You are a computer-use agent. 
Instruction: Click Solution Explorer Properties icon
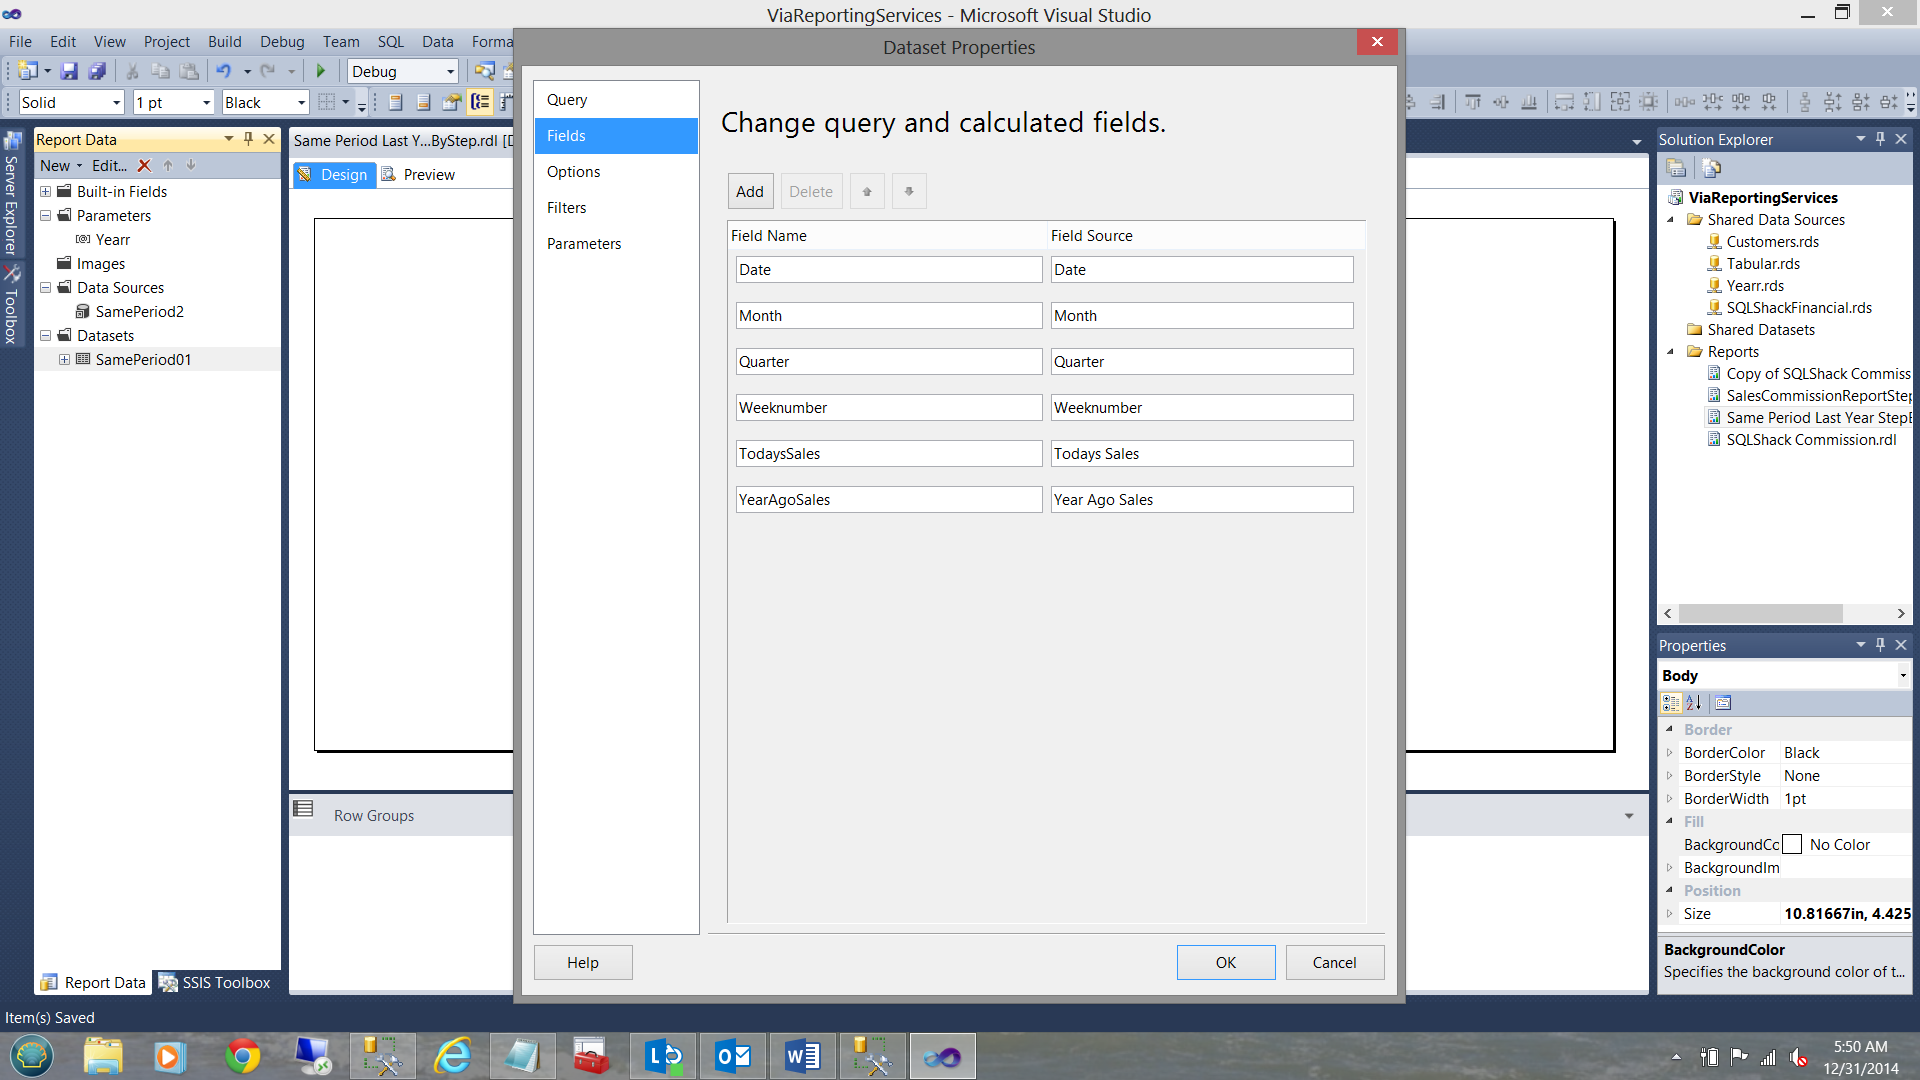click(1676, 168)
